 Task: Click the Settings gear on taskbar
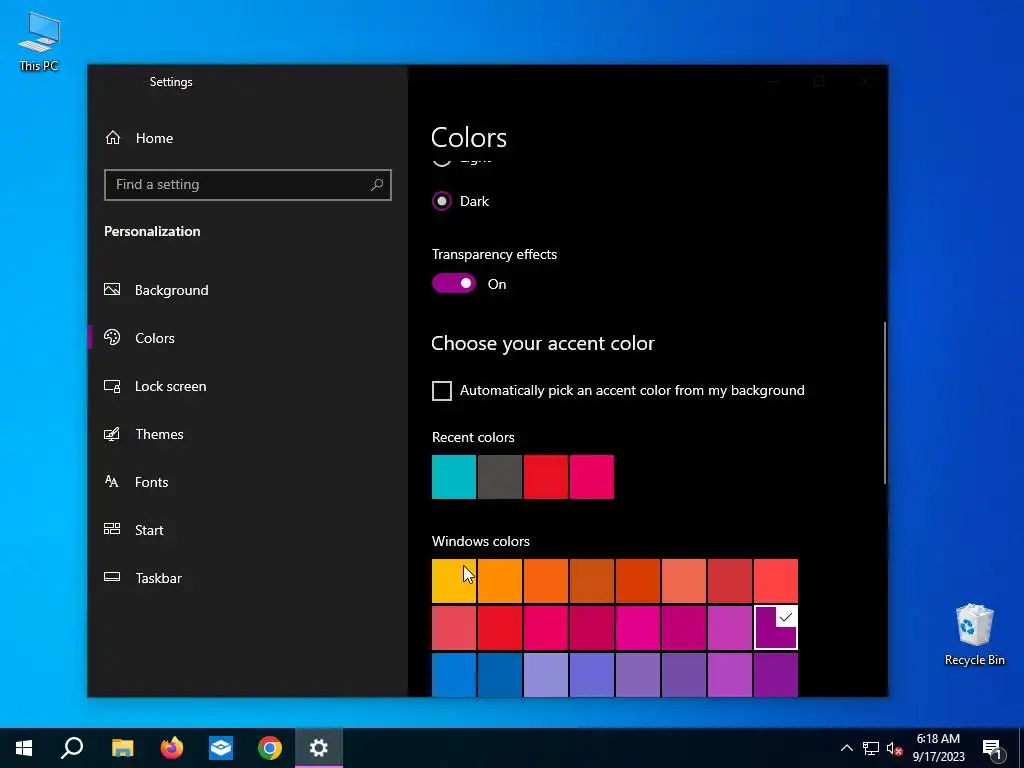point(319,748)
